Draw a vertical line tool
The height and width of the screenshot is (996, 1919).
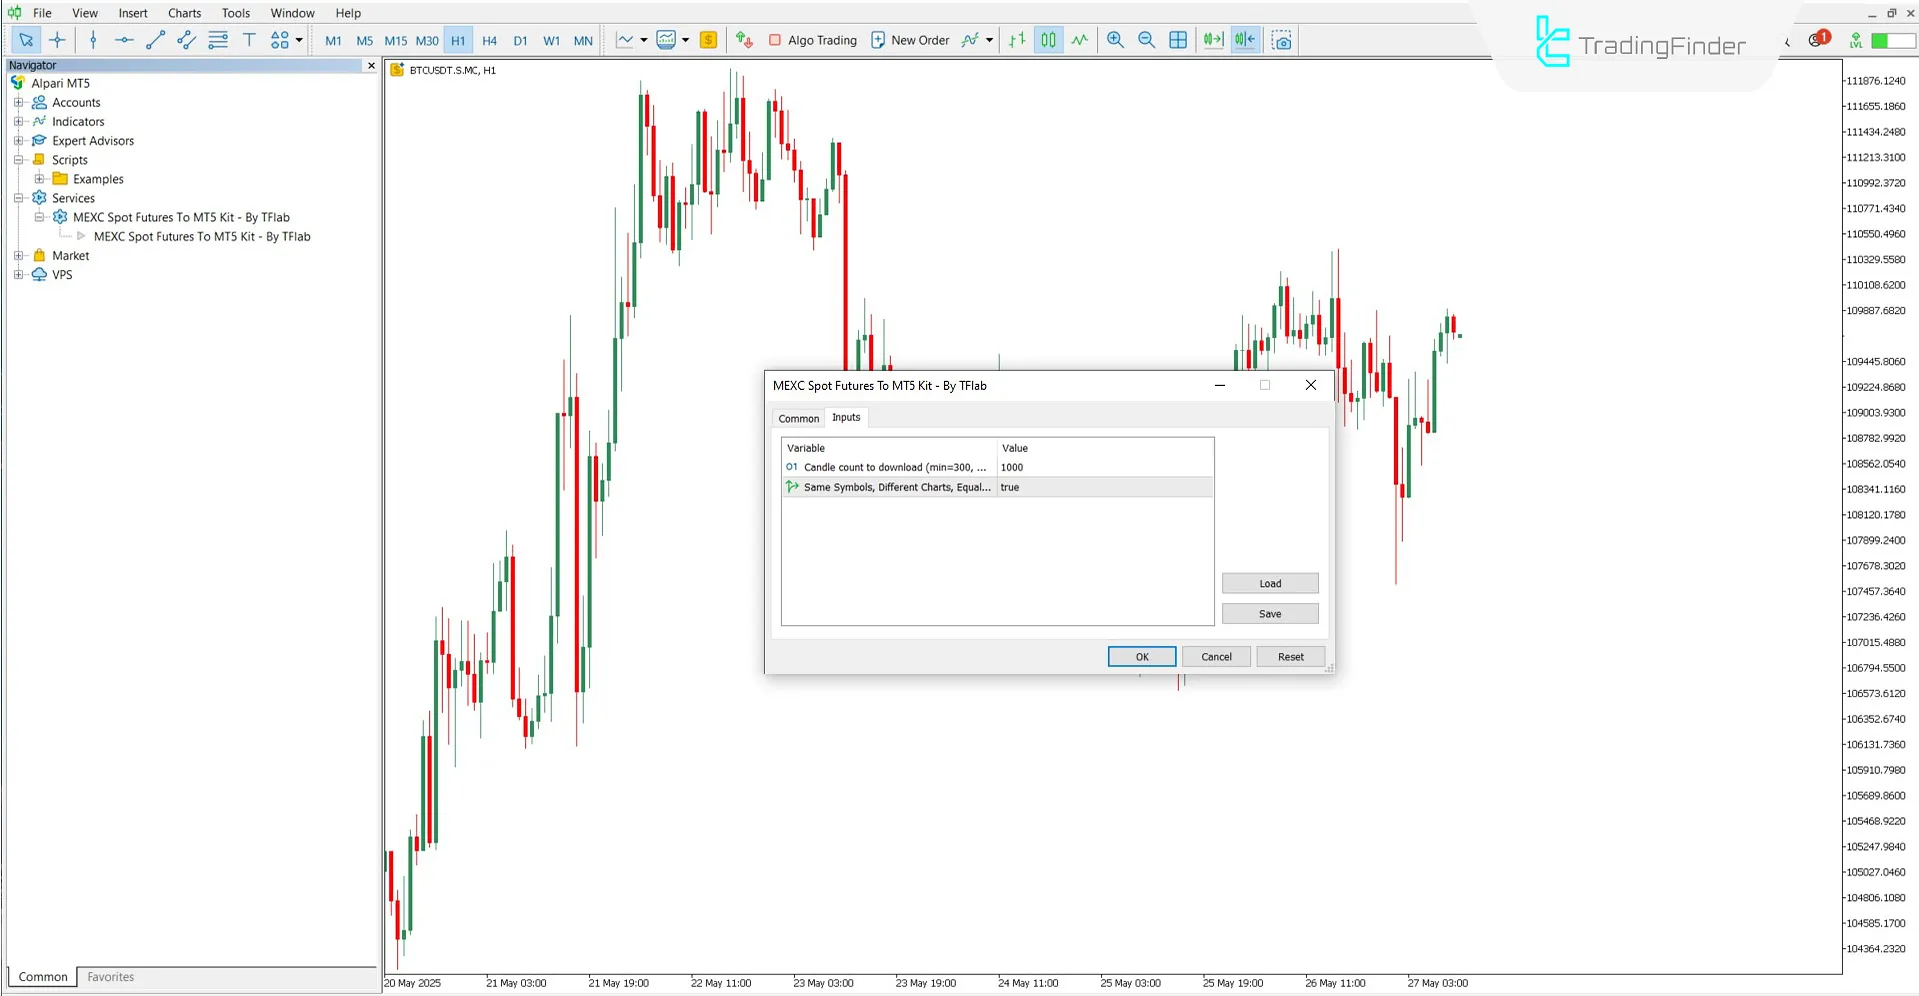pos(93,40)
